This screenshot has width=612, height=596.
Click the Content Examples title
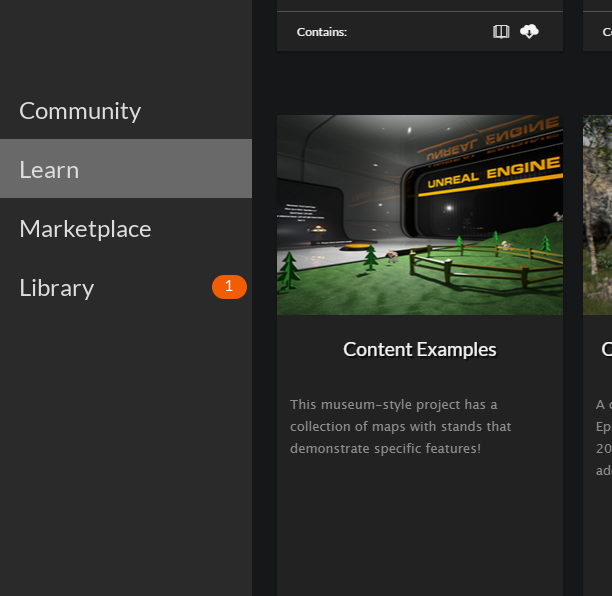pos(420,349)
